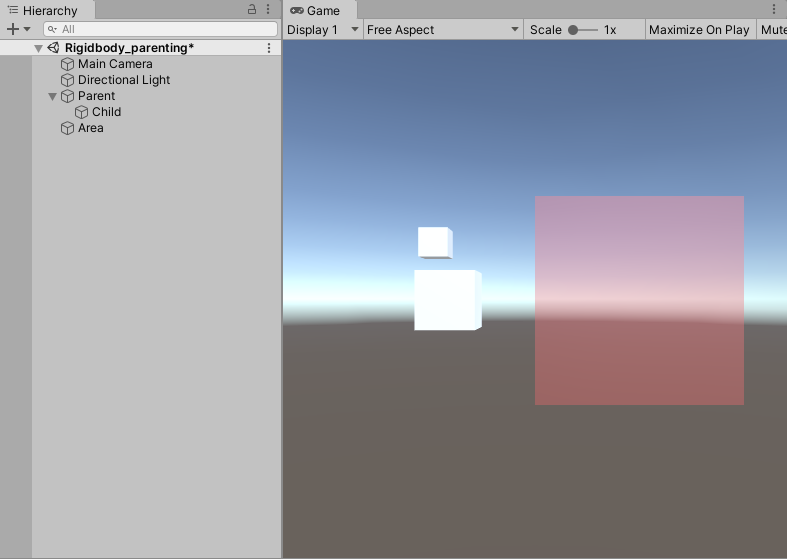Viewport: 787px width, 559px height.
Task: Collapse the Parent object foldout
Action: pos(52,96)
